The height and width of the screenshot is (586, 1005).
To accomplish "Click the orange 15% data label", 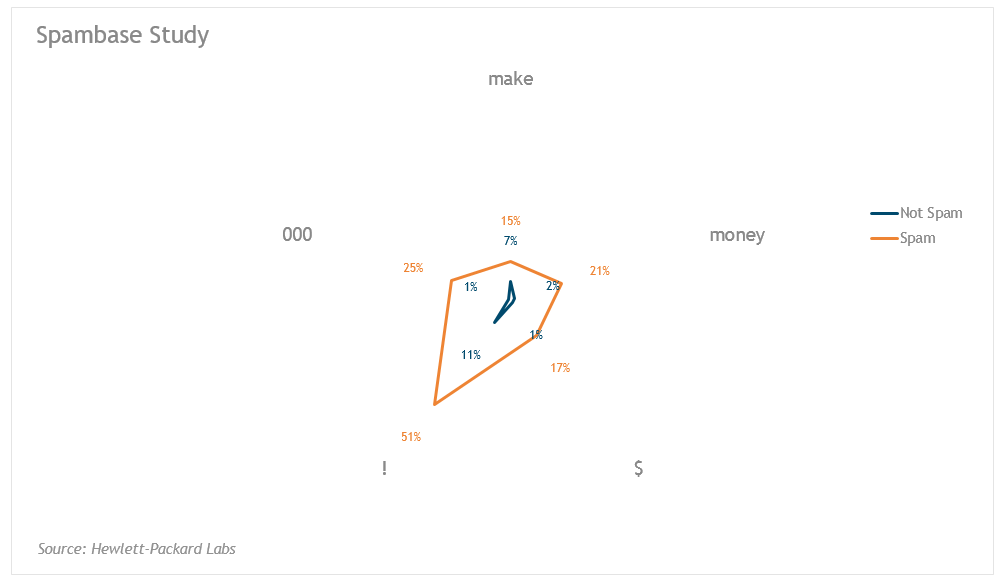I will [x=510, y=221].
